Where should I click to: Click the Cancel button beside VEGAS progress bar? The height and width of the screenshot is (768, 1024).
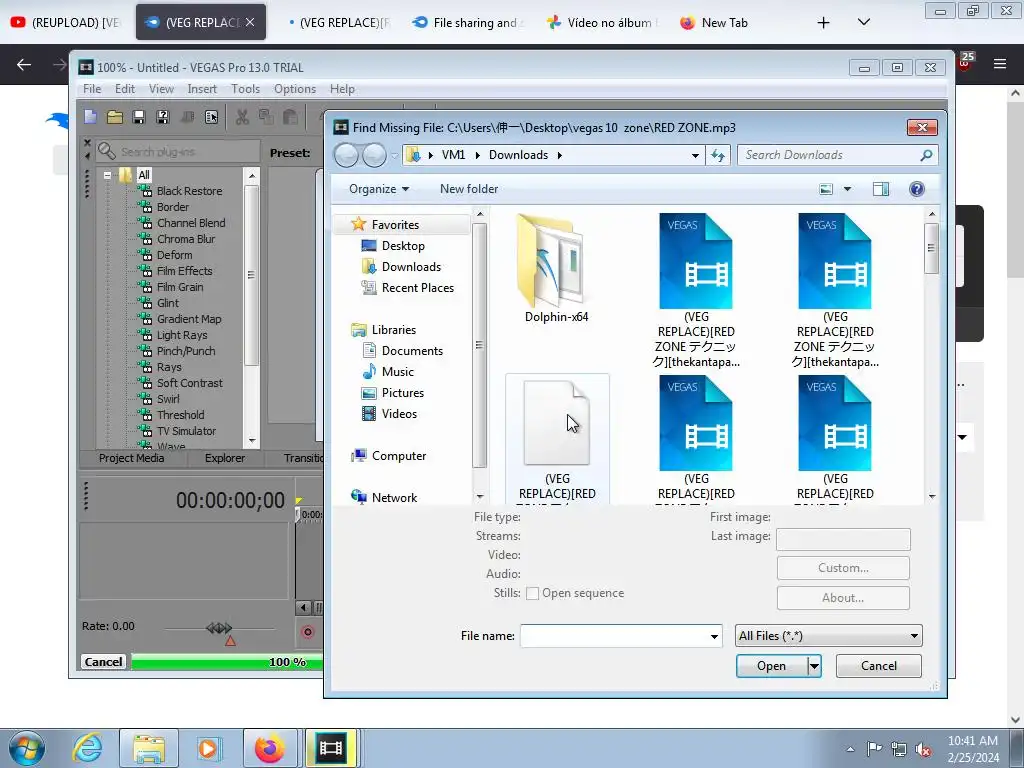coord(103,662)
